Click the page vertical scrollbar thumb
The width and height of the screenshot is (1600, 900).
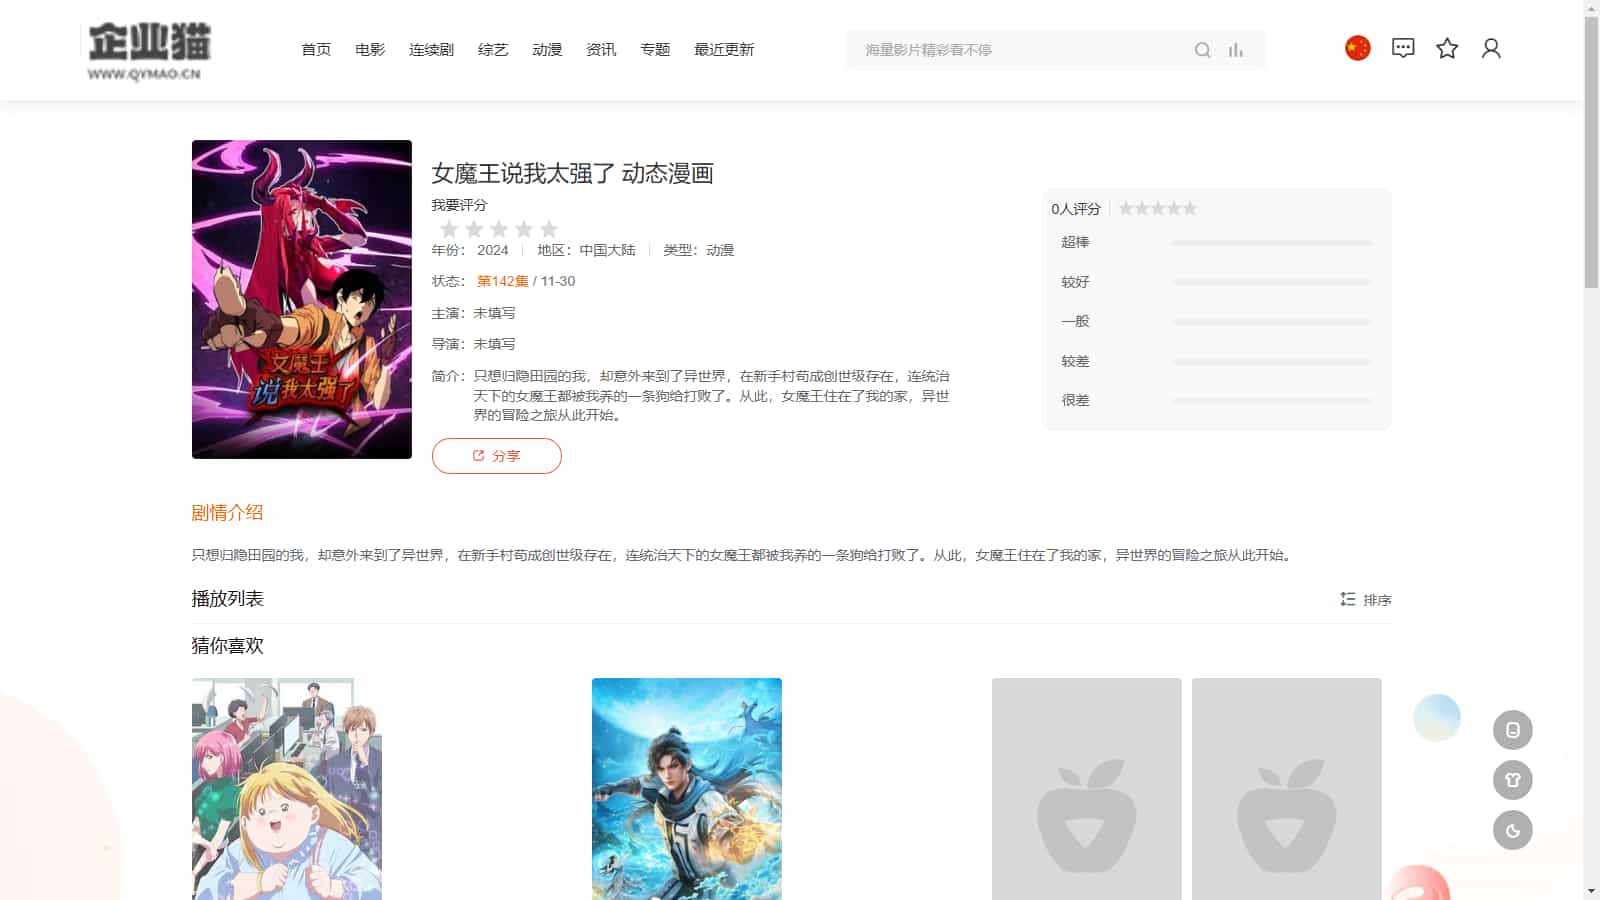point(1592,152)
